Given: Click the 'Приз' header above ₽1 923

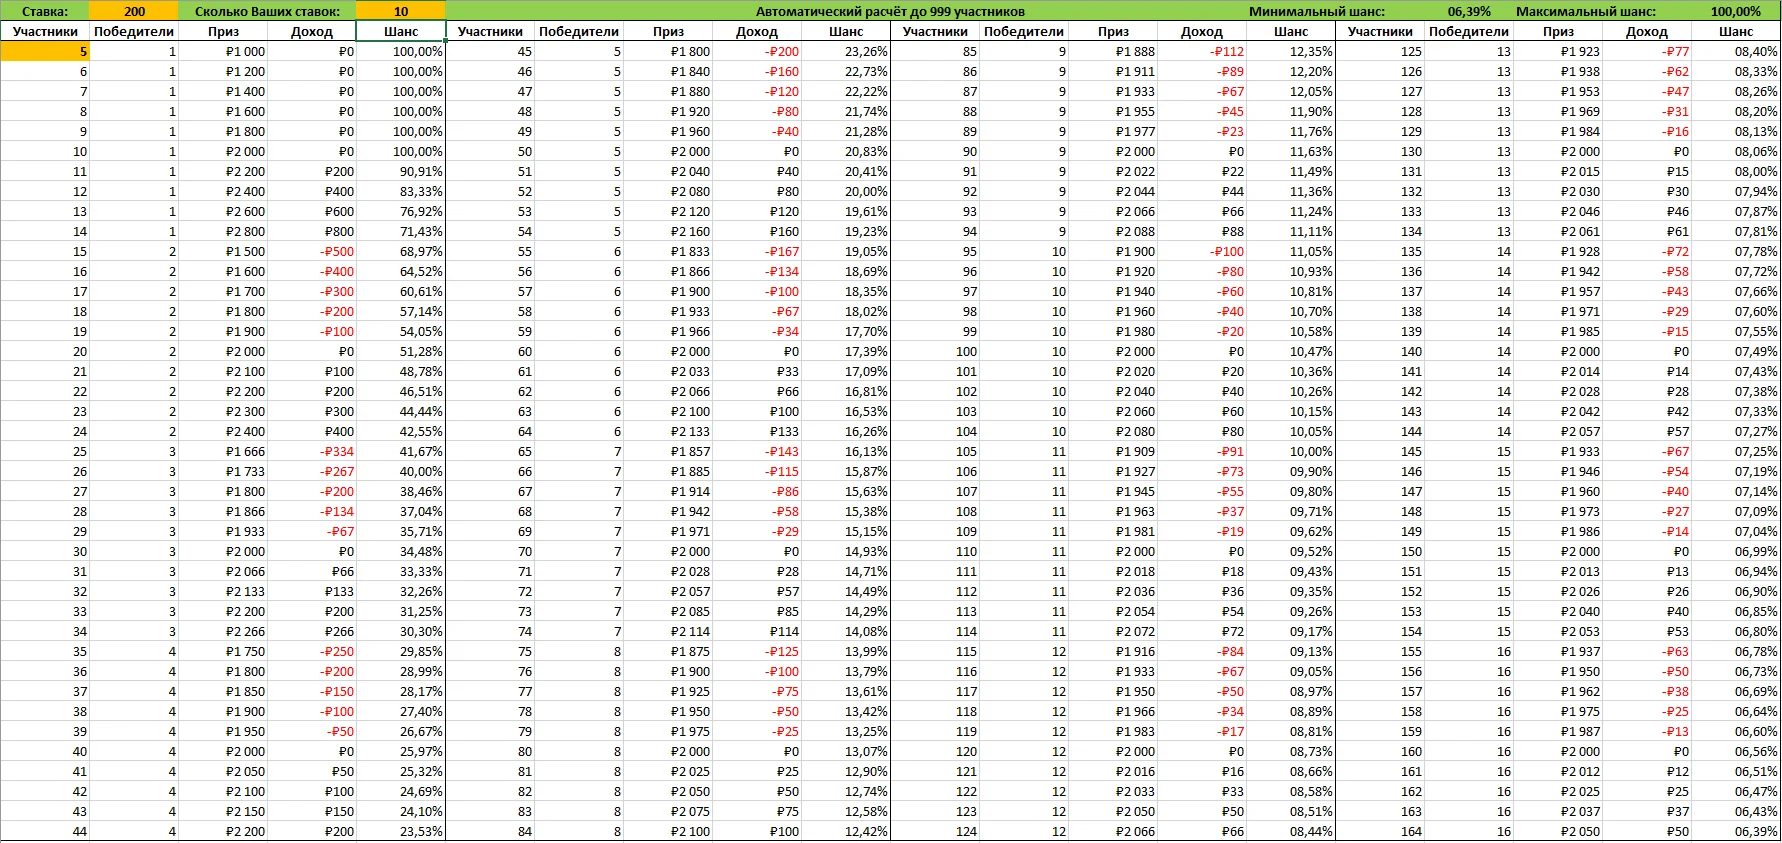Looking at the screenshot, I should tap(1558, 31).
